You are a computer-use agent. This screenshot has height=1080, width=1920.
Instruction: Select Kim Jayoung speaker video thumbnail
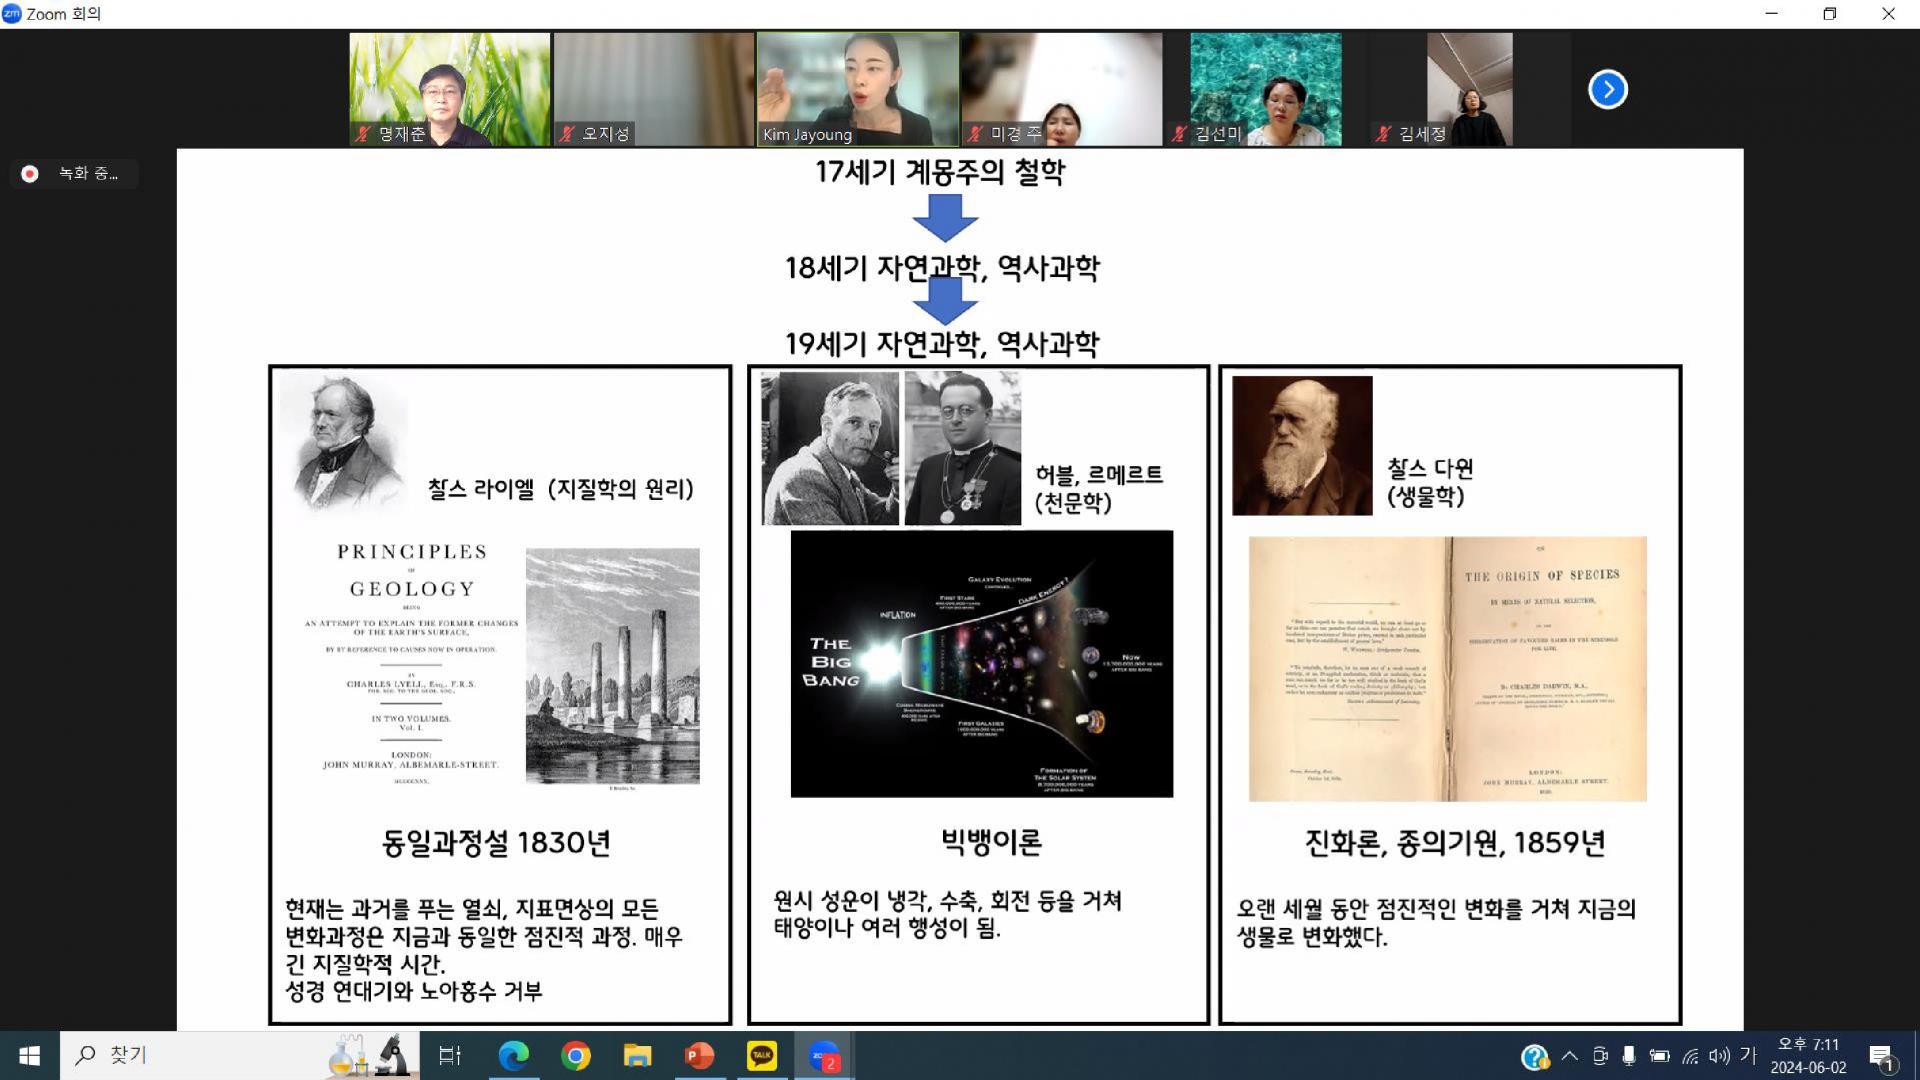857,88
